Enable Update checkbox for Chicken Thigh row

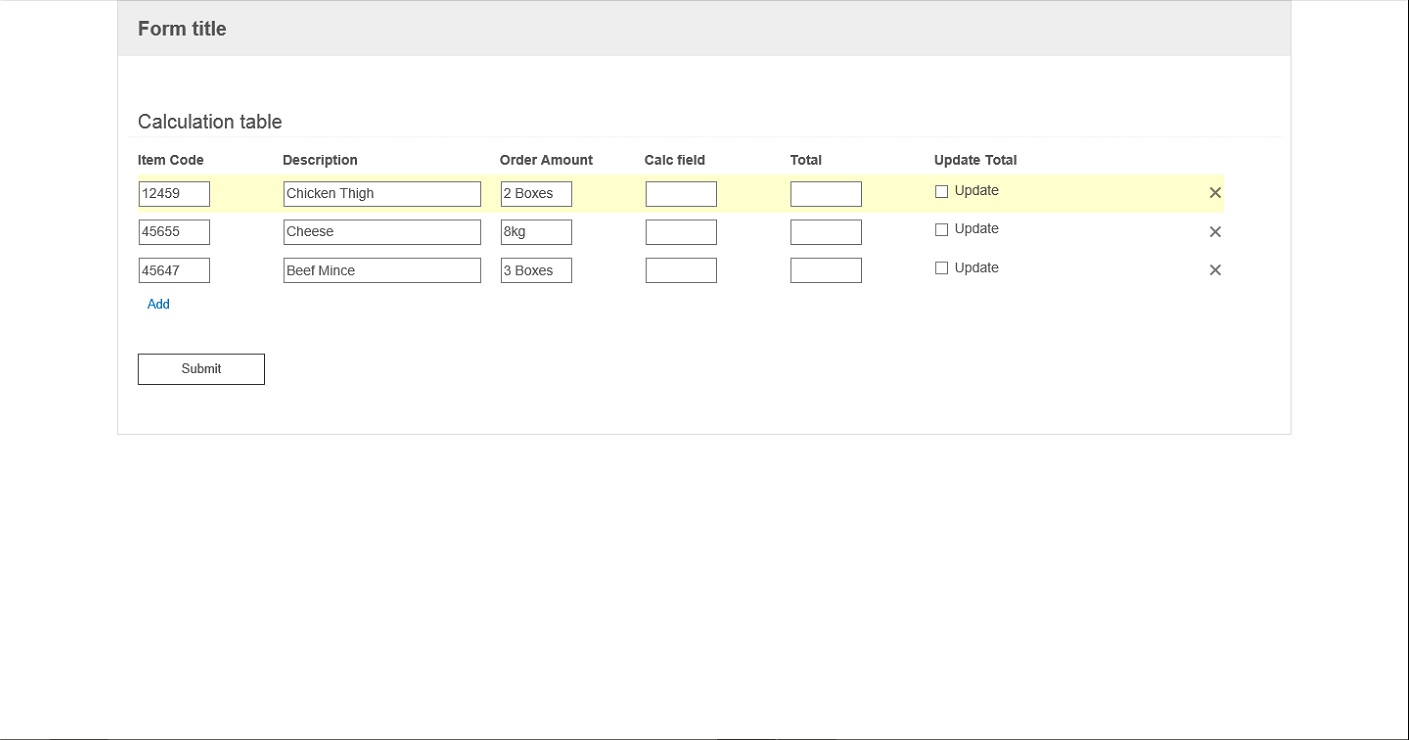(941, 192)
